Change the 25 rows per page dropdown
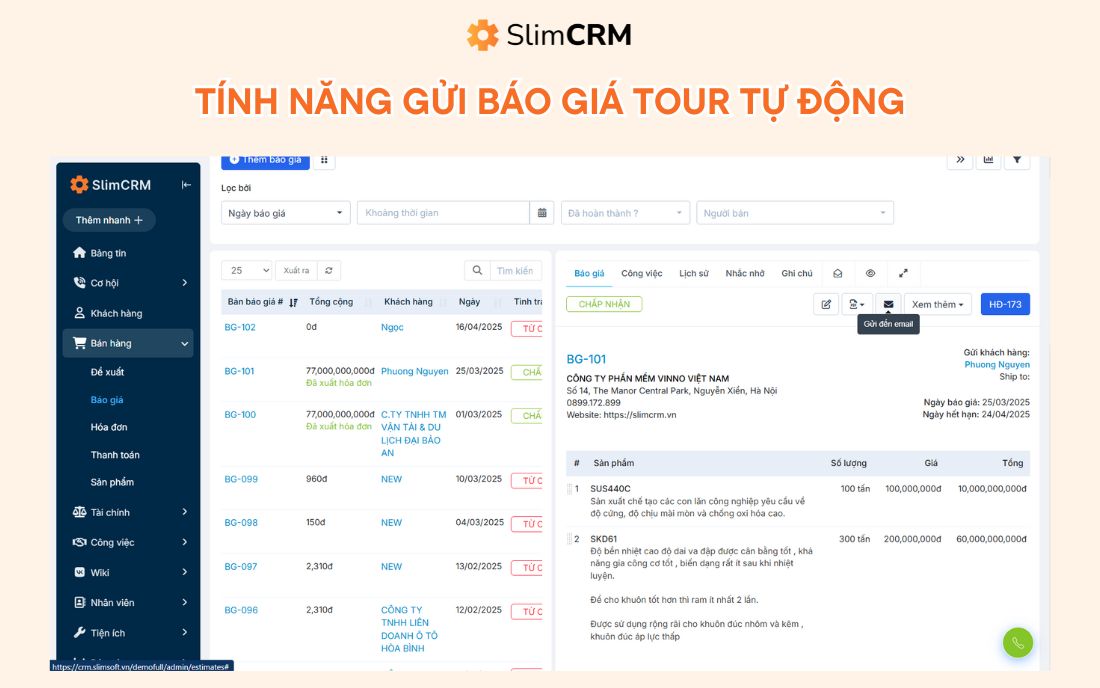 (x=247, y=270)
